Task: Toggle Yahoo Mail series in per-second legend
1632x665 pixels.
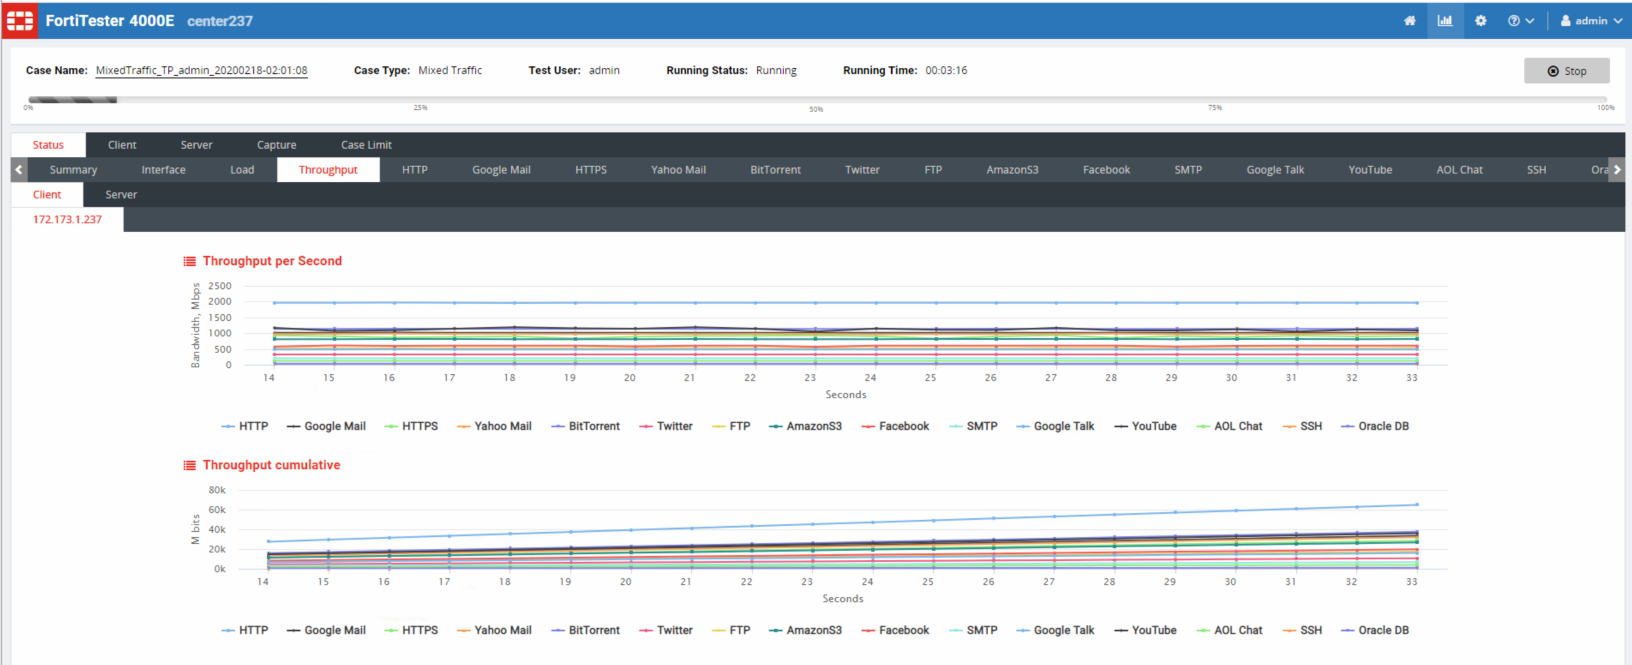Action: pyautogui.click(x=494, y=426)
